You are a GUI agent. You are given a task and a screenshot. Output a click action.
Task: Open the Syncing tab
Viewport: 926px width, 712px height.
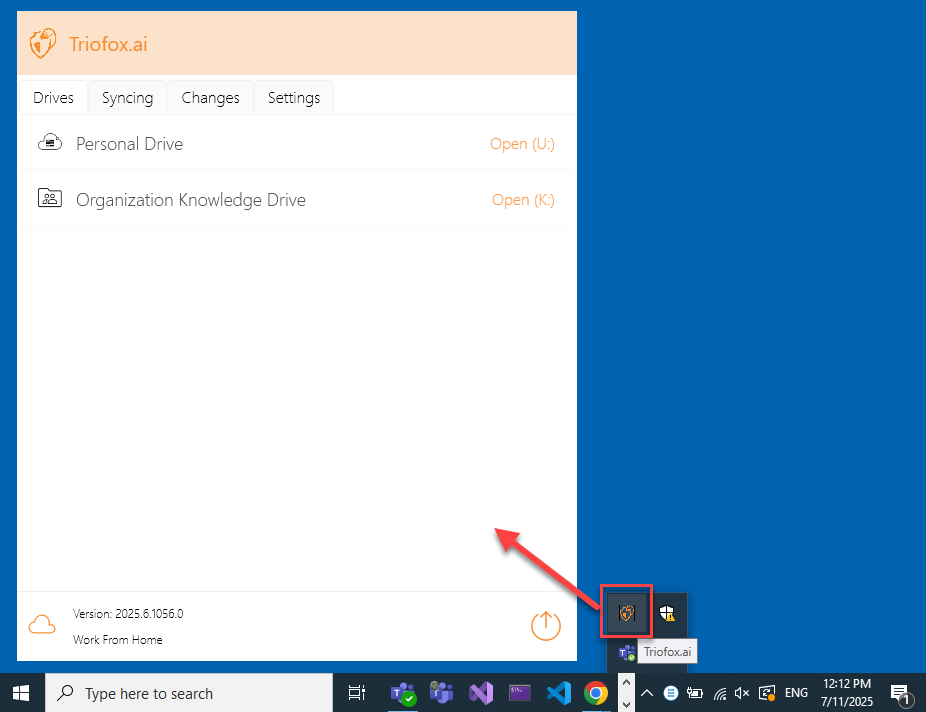pyautogui.click(x=128, y=97)
